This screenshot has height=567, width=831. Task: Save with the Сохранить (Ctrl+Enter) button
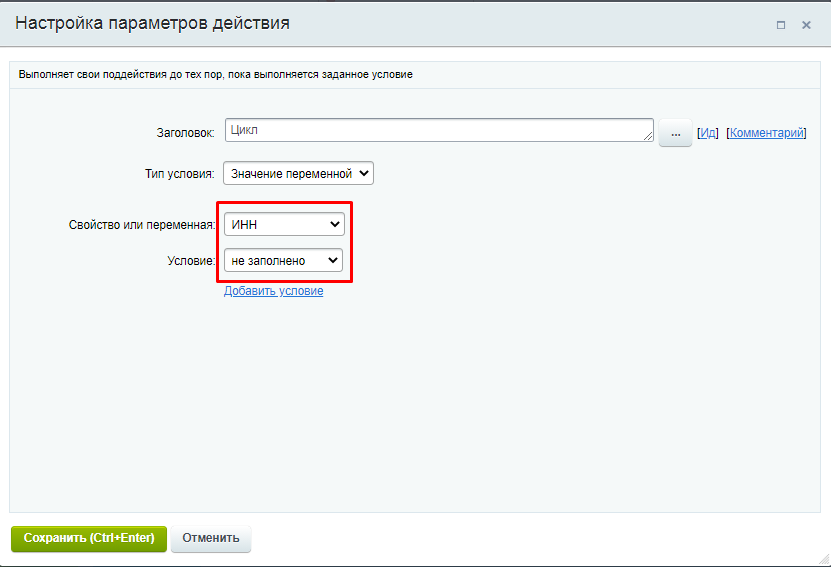tap(89, 538)
